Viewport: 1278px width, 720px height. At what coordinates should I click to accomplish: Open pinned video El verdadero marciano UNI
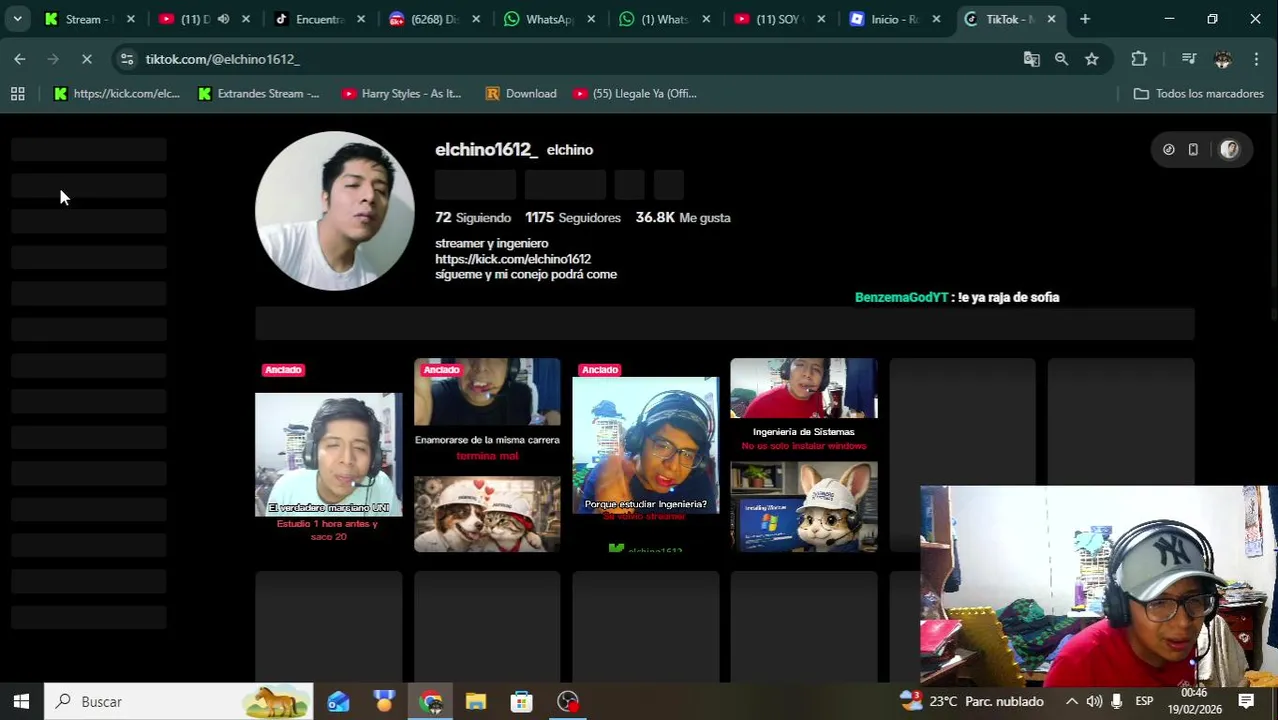coord(328,455)
